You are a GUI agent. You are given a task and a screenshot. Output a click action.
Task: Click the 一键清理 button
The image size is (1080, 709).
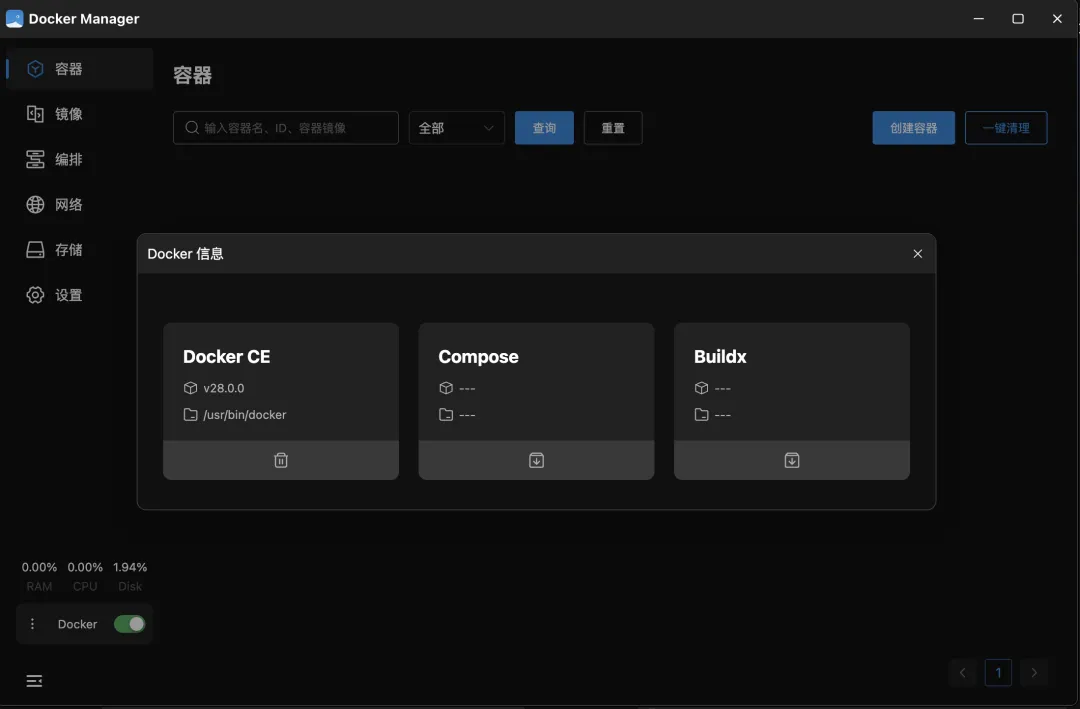1006,127
